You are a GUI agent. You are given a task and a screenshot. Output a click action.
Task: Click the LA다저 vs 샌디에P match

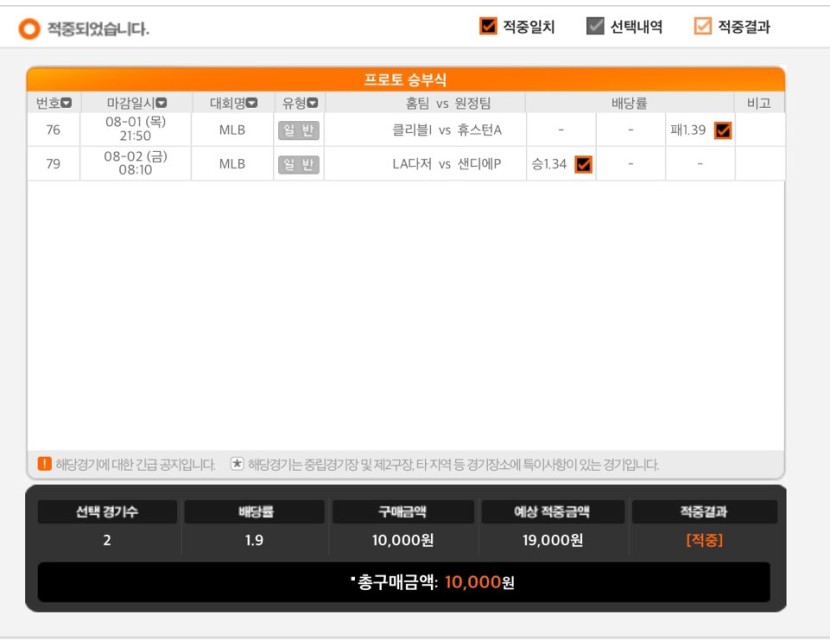447,164
